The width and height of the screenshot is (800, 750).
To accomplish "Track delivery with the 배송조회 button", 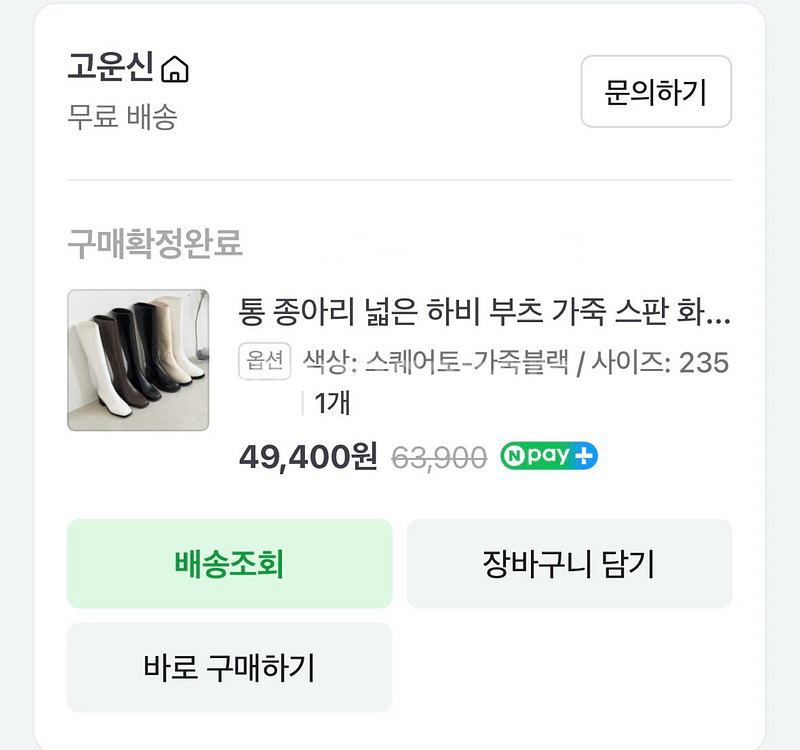I will (x=229, y=564).
